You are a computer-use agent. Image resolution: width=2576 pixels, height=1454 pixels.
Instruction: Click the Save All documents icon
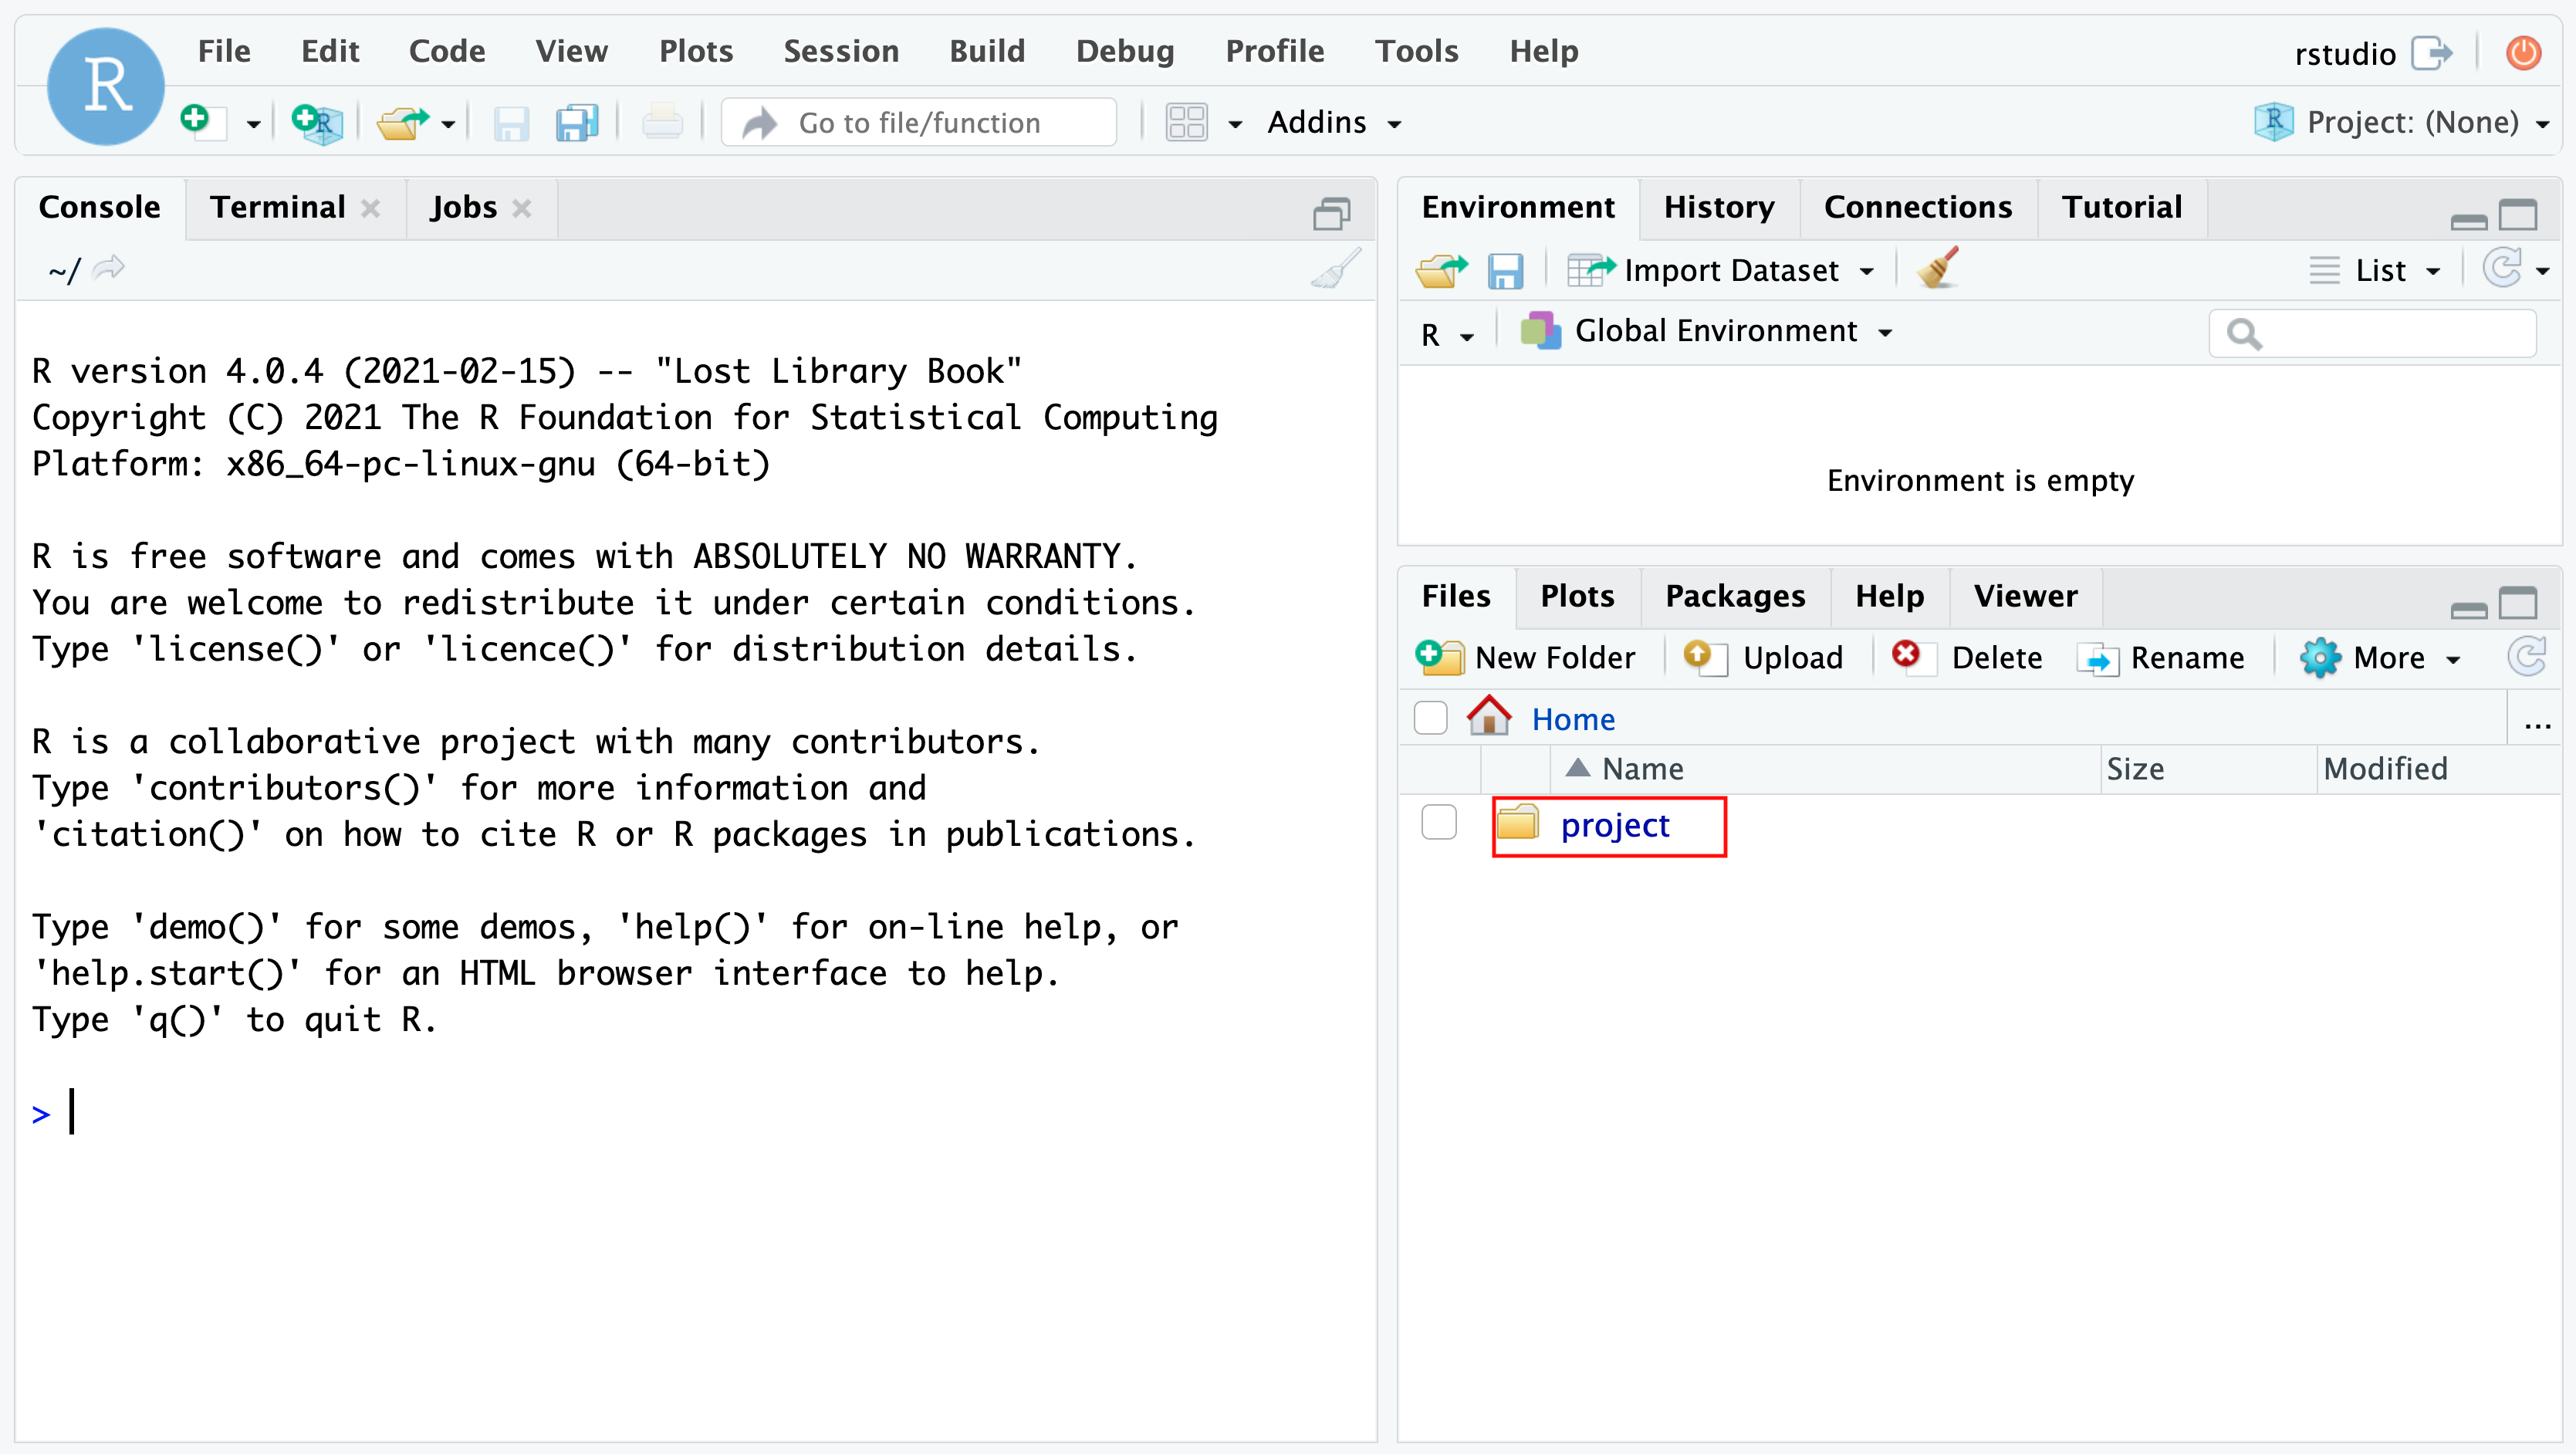577,123
